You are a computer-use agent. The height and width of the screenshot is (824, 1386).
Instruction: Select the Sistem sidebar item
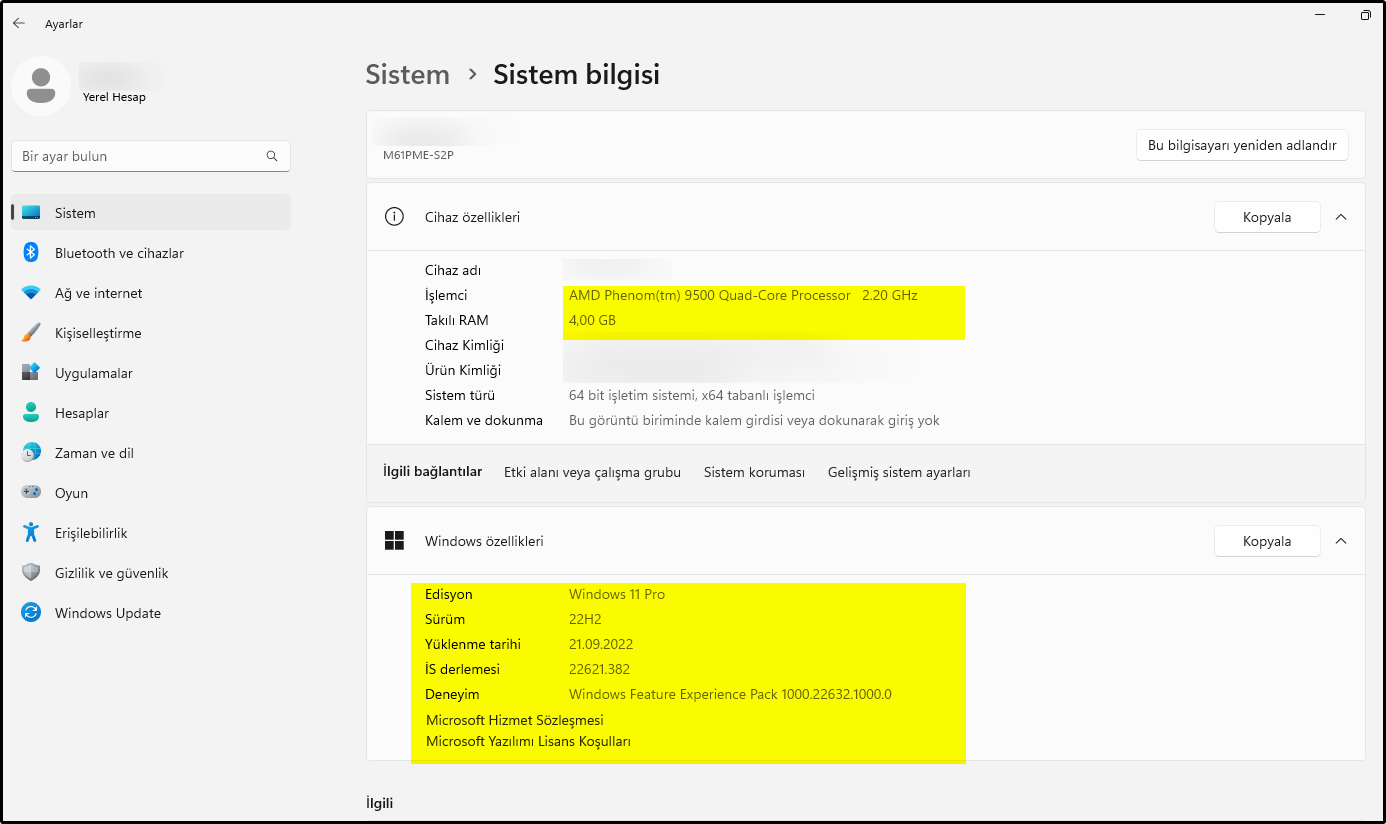point(151,213)
